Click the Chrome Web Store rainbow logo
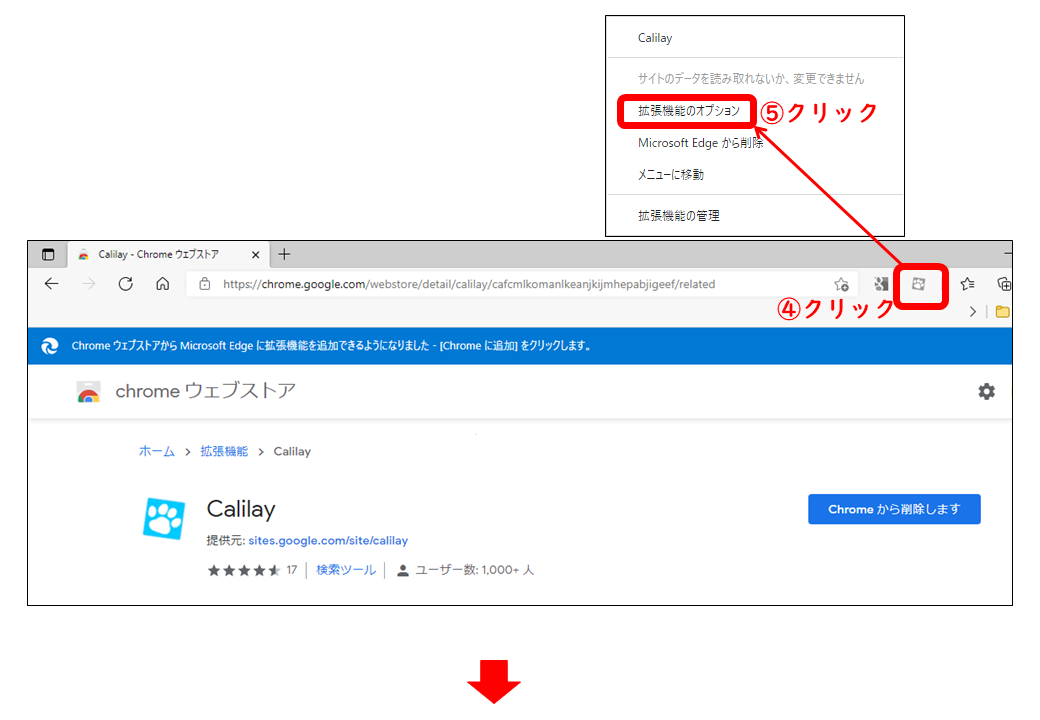 [x=88, y=392]
